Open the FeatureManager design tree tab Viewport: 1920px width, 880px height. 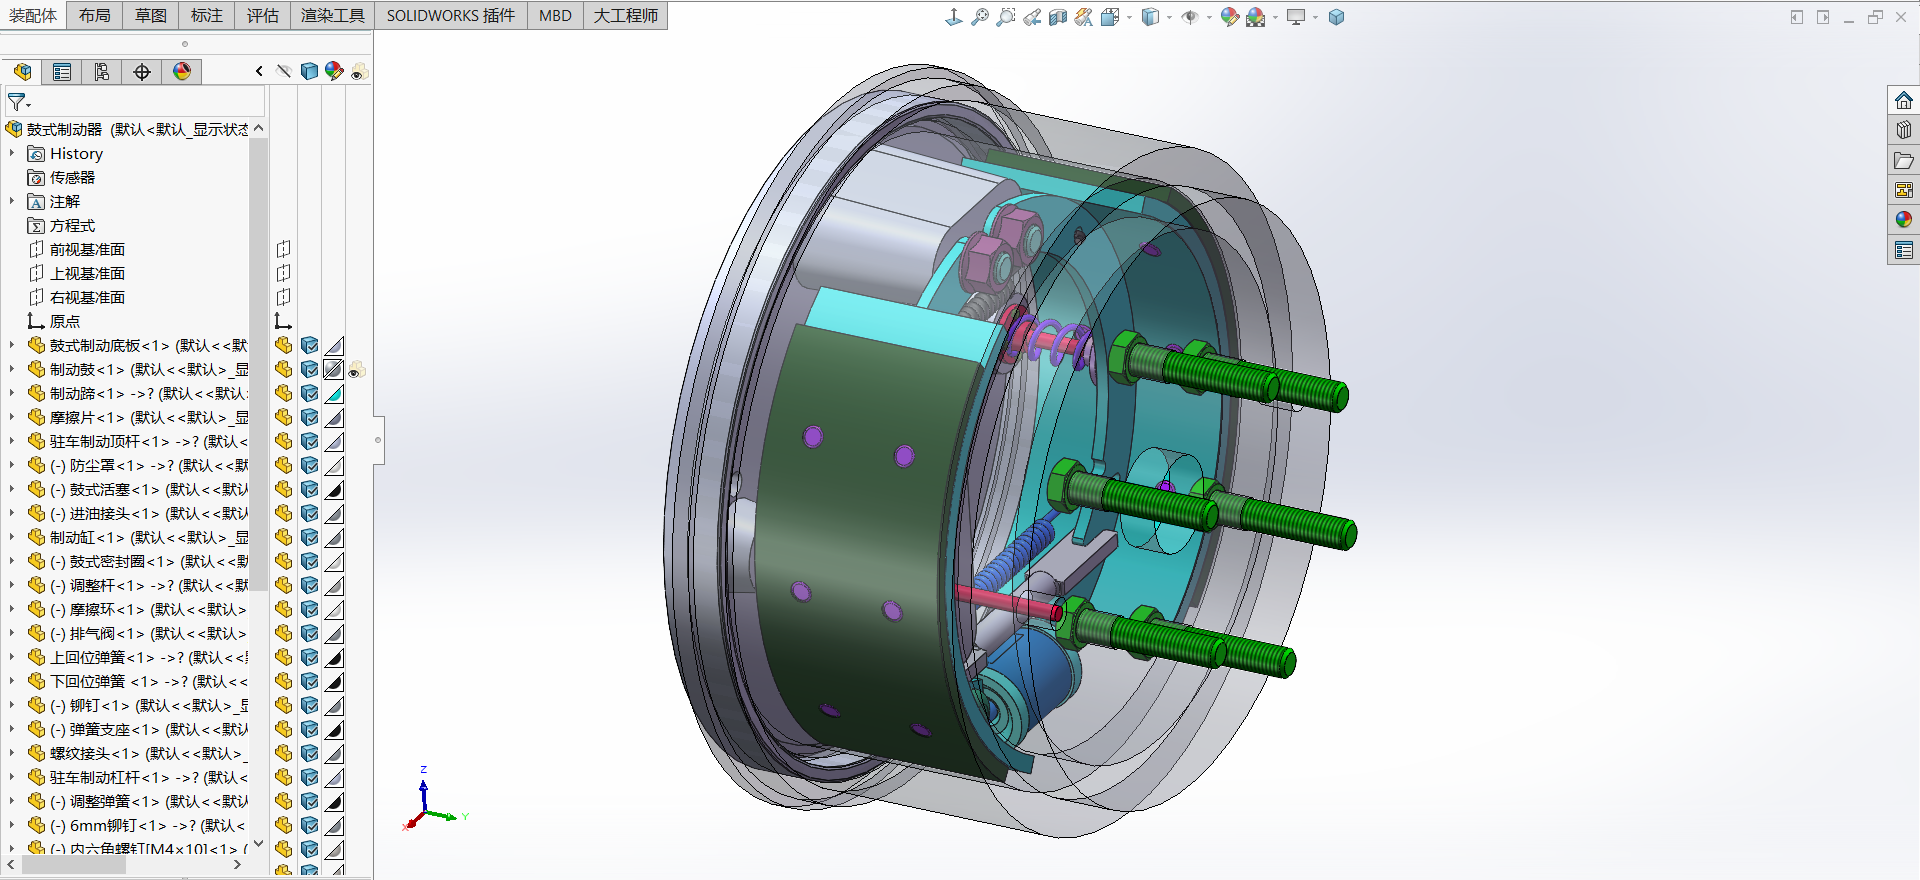pos(22,71)
